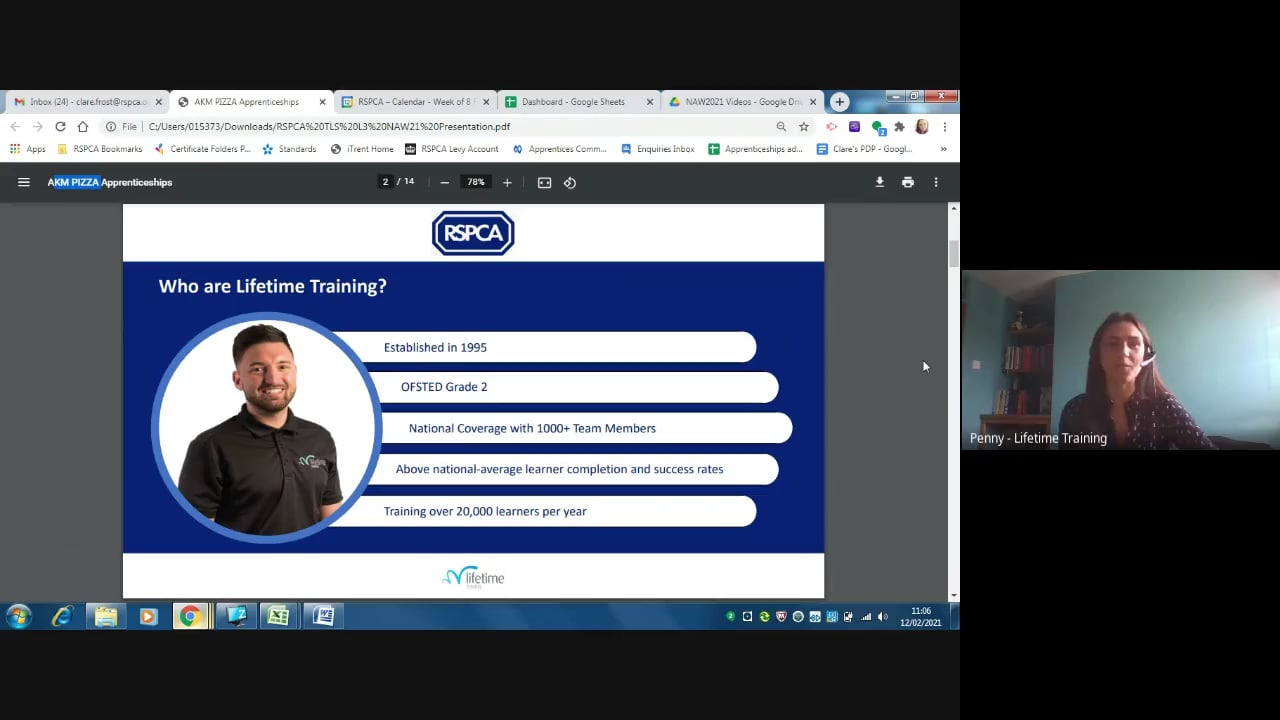Close the Dashboard Google Sheets tab
Image resolution: width=1280 pixels, height=720 pixels.
pos(650,102)
